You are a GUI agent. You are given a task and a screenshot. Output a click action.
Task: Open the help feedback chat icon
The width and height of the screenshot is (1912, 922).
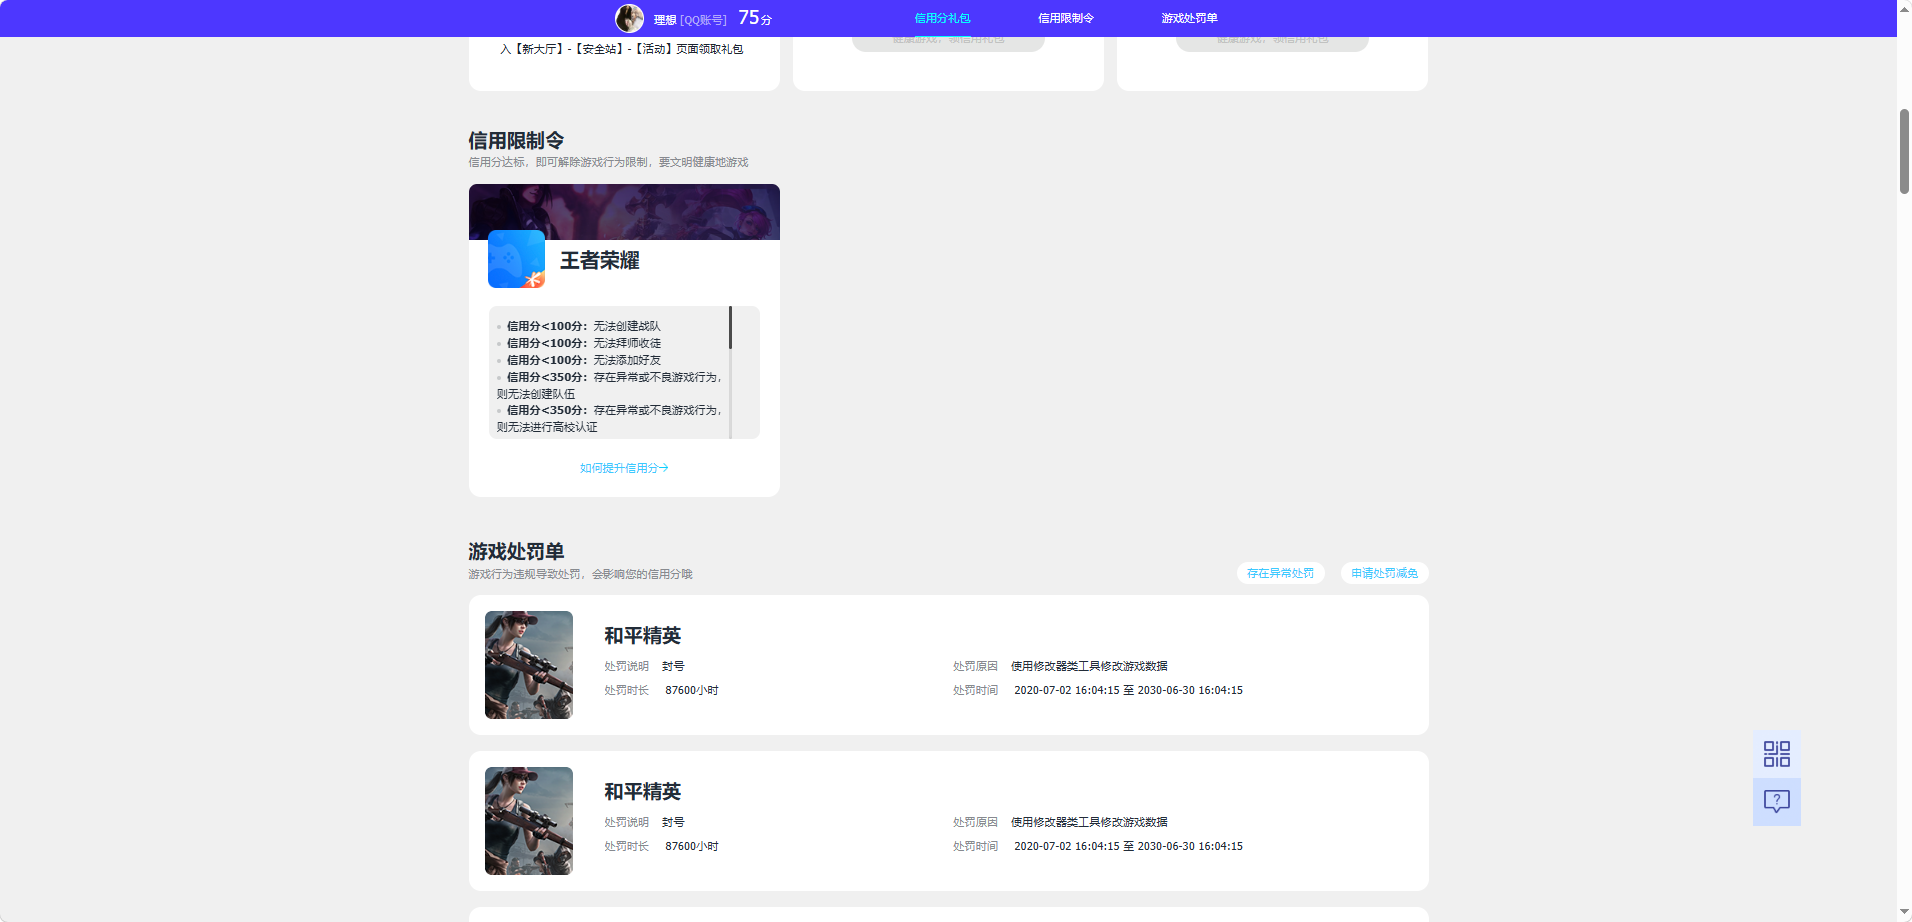tap(1776, 801)
